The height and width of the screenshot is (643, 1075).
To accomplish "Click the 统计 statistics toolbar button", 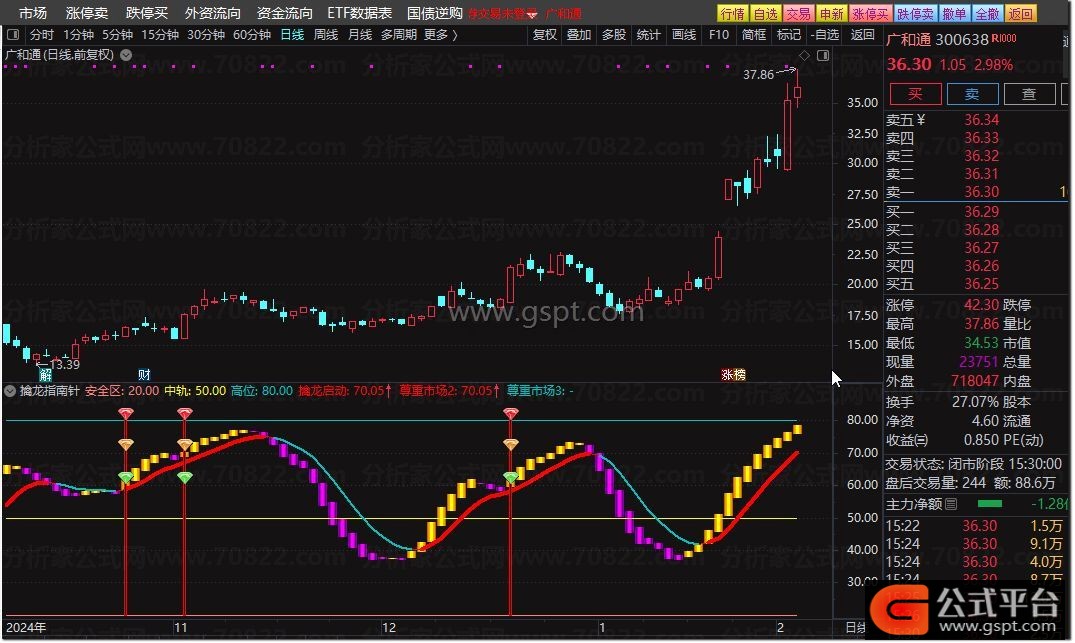I will pos(648,34).
